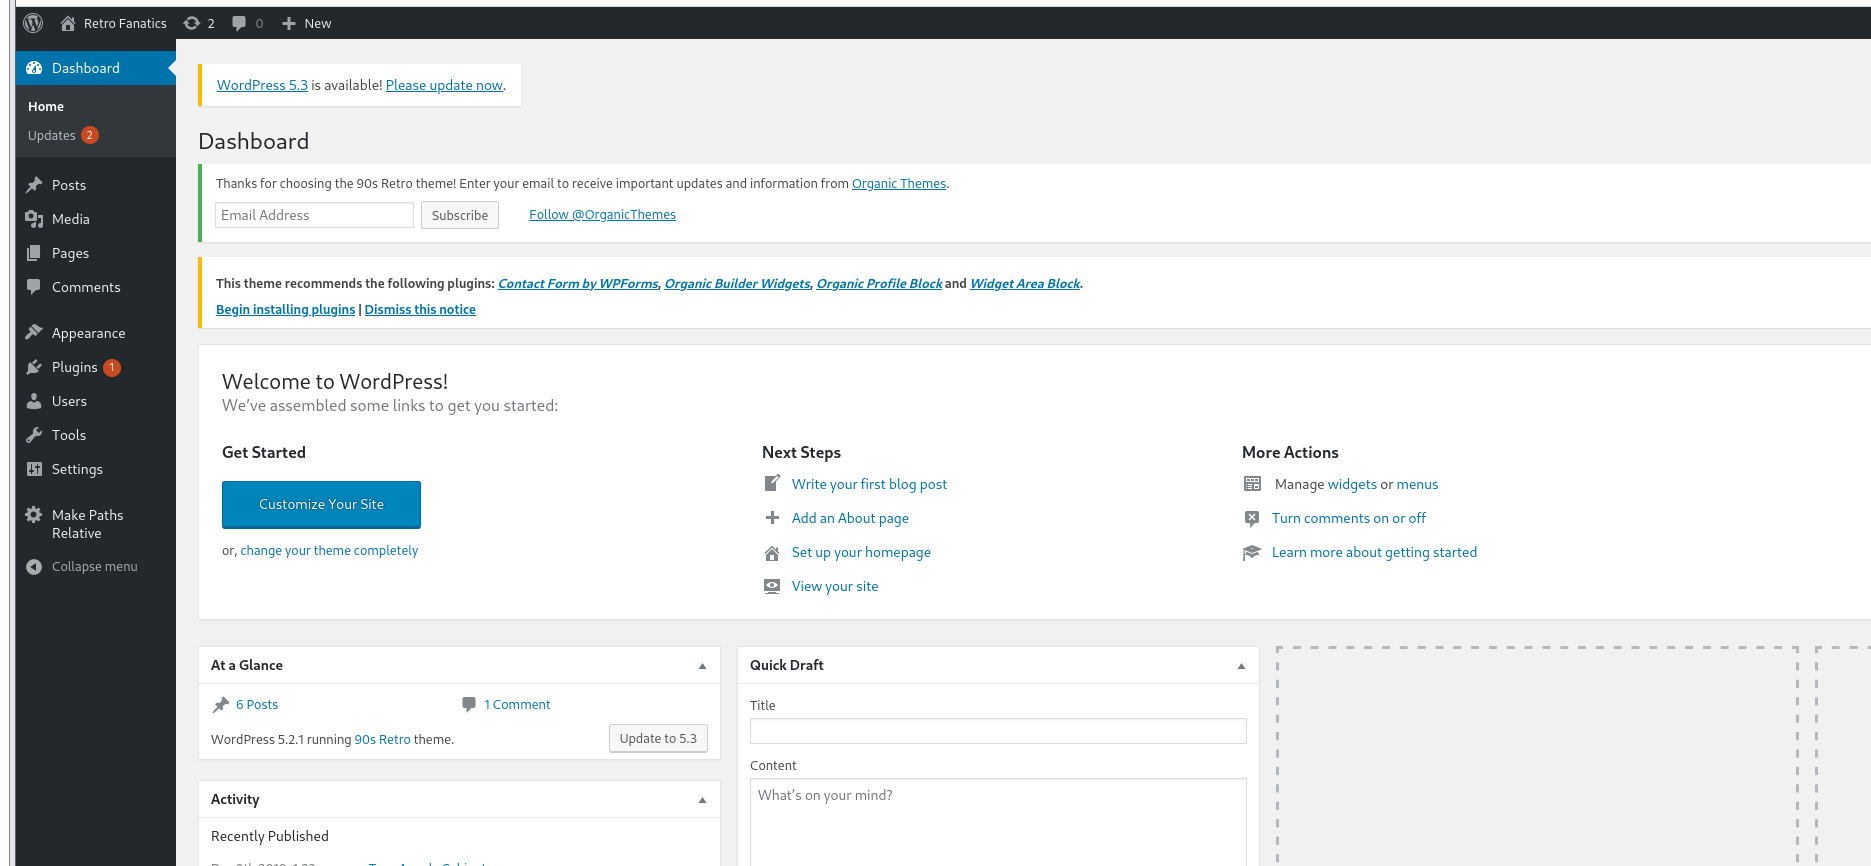Click the Make Paths Relative gear icon
1871x866 pixels.
34,515
